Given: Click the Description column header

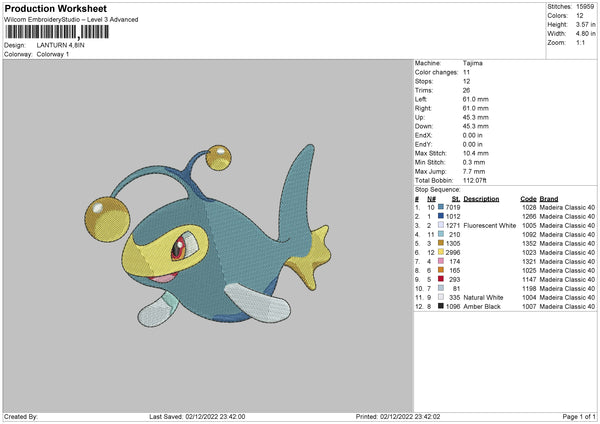Looking at the screenshot, I should 481,198.
